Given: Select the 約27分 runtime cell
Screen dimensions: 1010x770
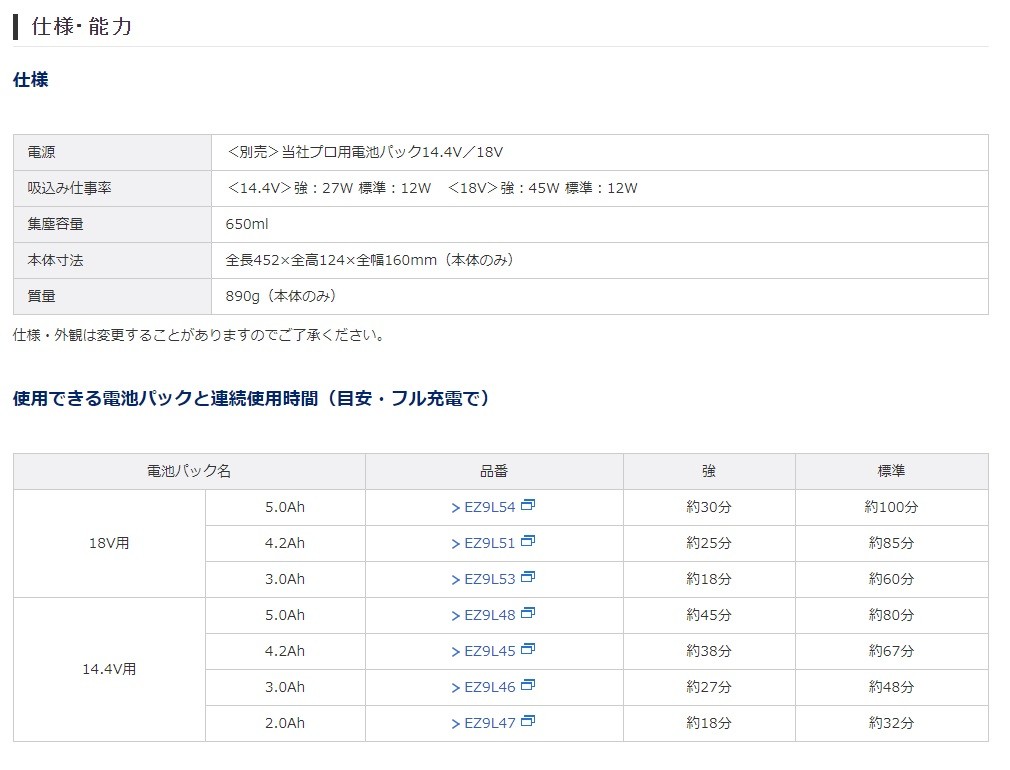Looking at the screenshot, I should click(709, 688).
